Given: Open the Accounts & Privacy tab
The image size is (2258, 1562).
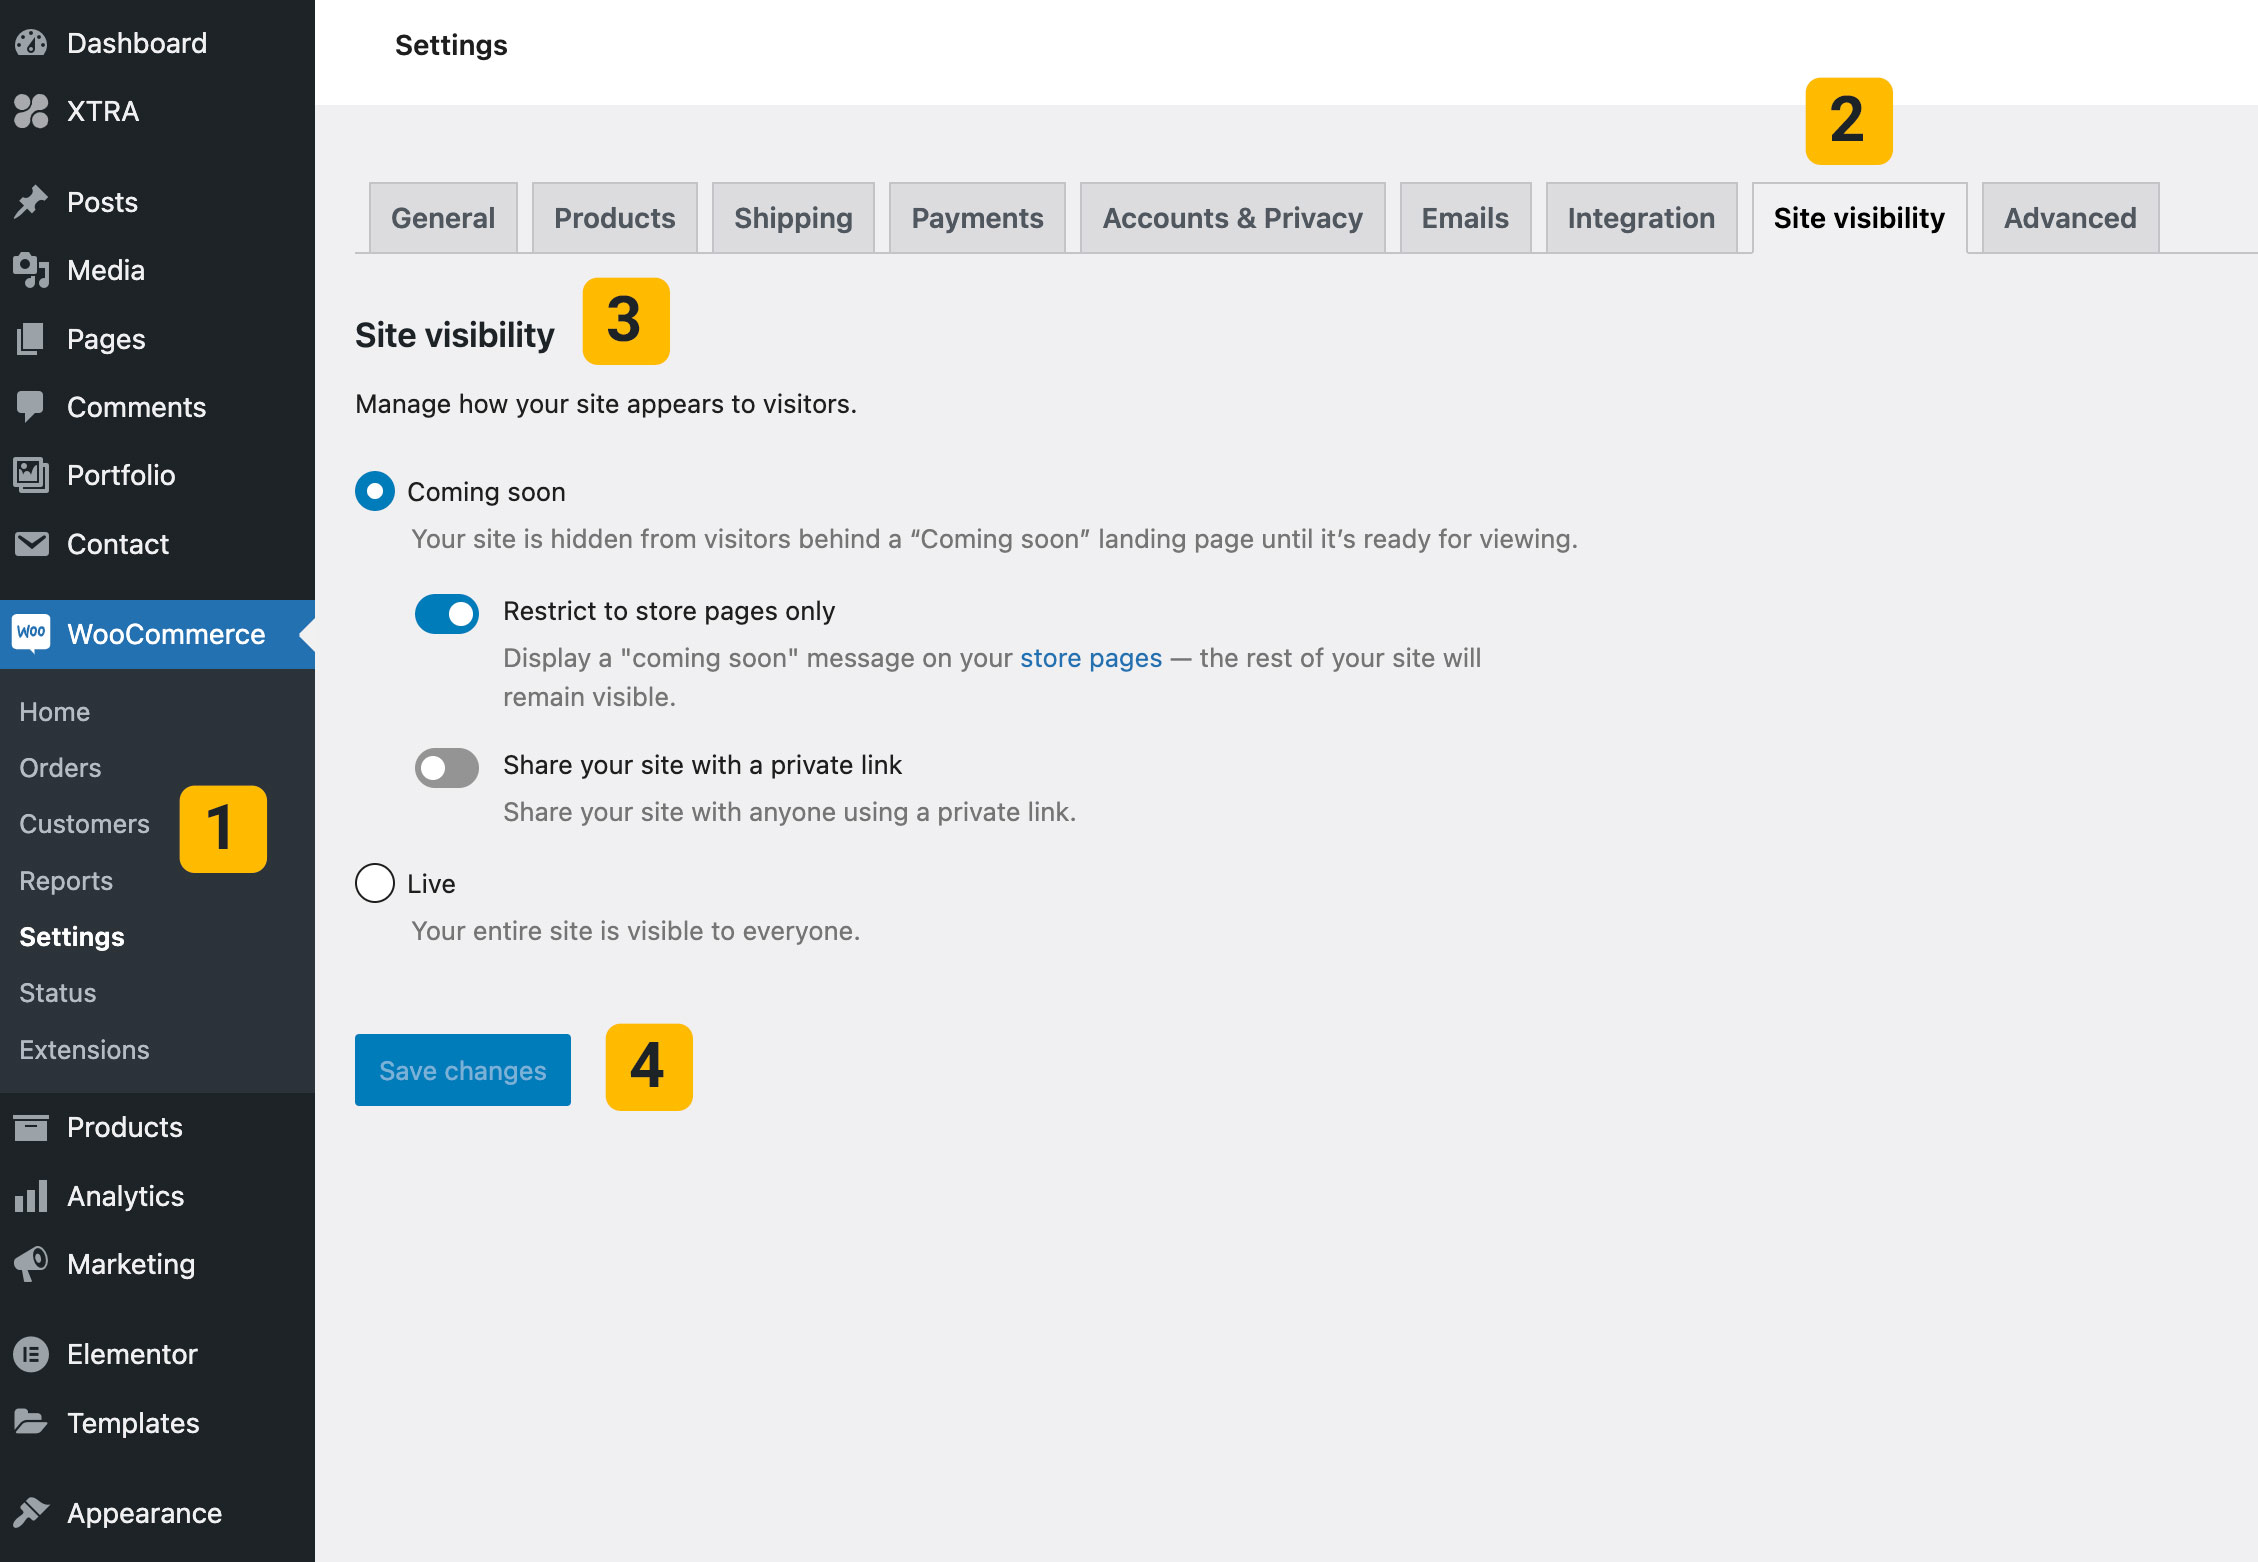Looking at the screenshot, I should tap(1232, 218).
